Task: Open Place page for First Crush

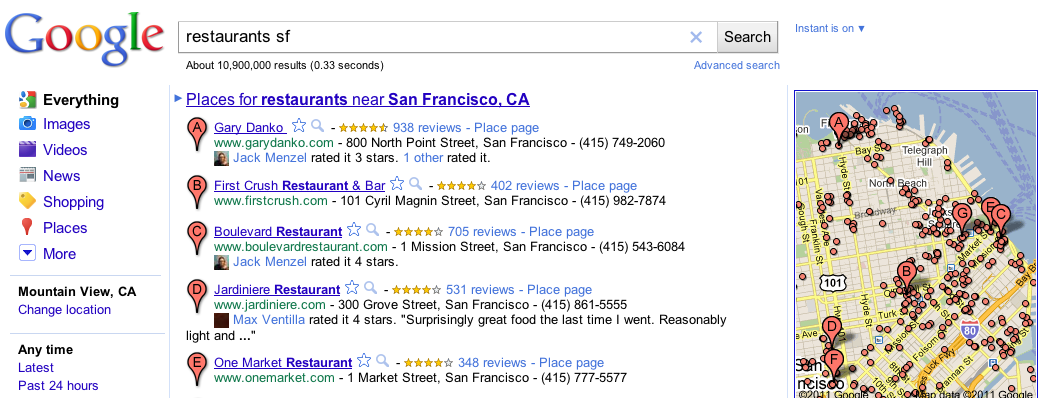Action: pos(604,185)
